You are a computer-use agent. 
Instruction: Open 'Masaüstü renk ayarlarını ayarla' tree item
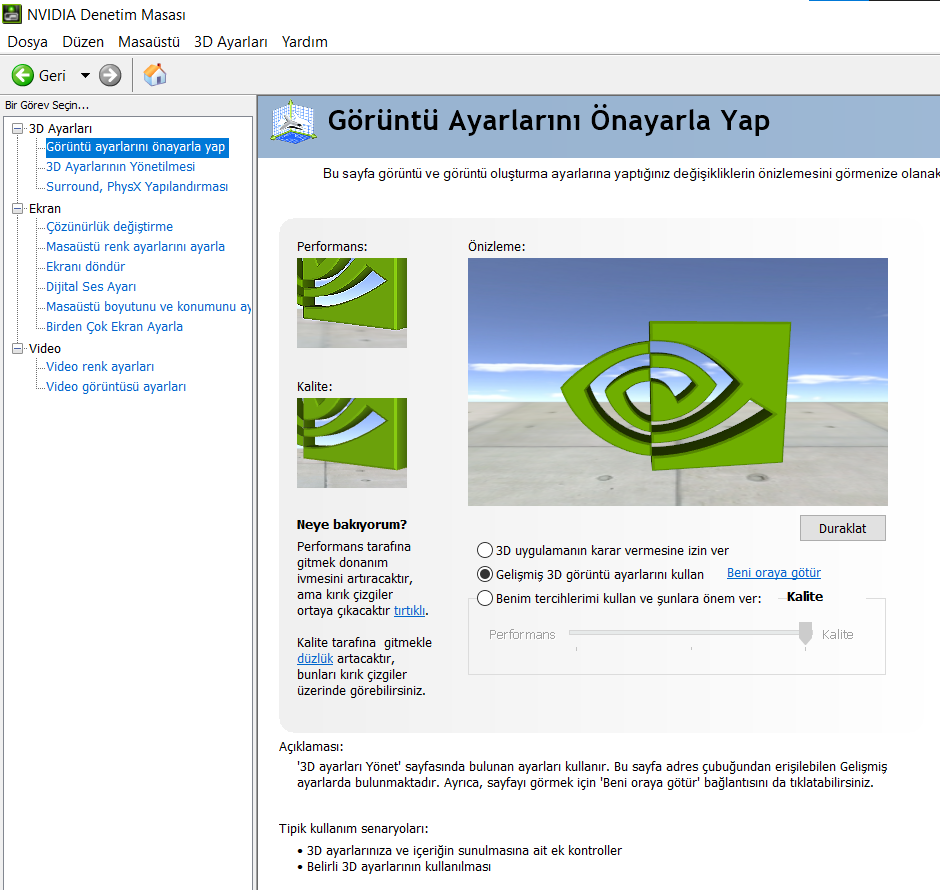coord(135,246)
